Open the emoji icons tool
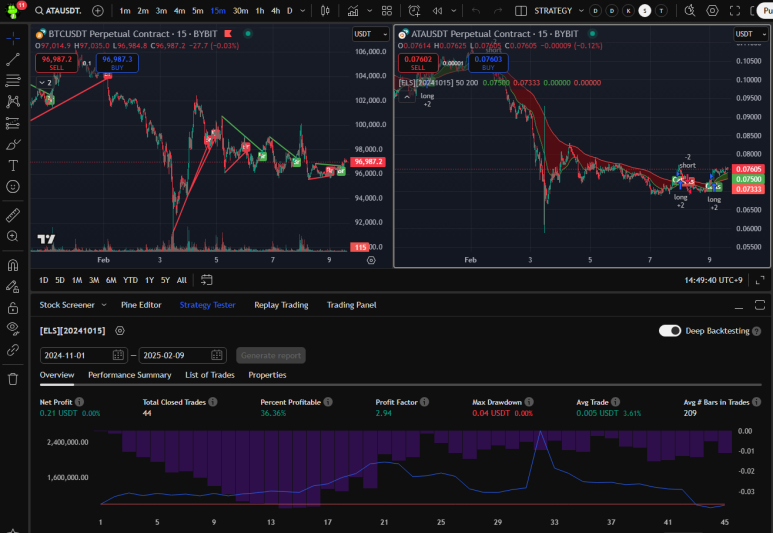773x533 pixels. (13, 186)
